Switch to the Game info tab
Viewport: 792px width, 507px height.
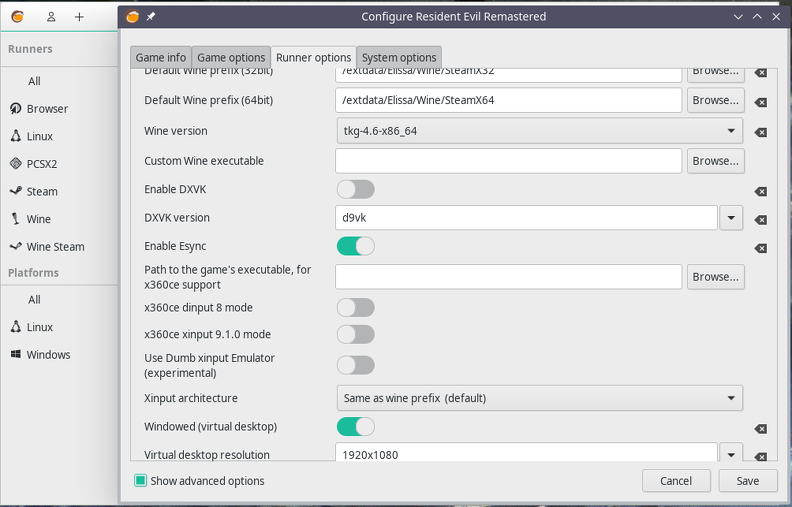click(161, 57)
